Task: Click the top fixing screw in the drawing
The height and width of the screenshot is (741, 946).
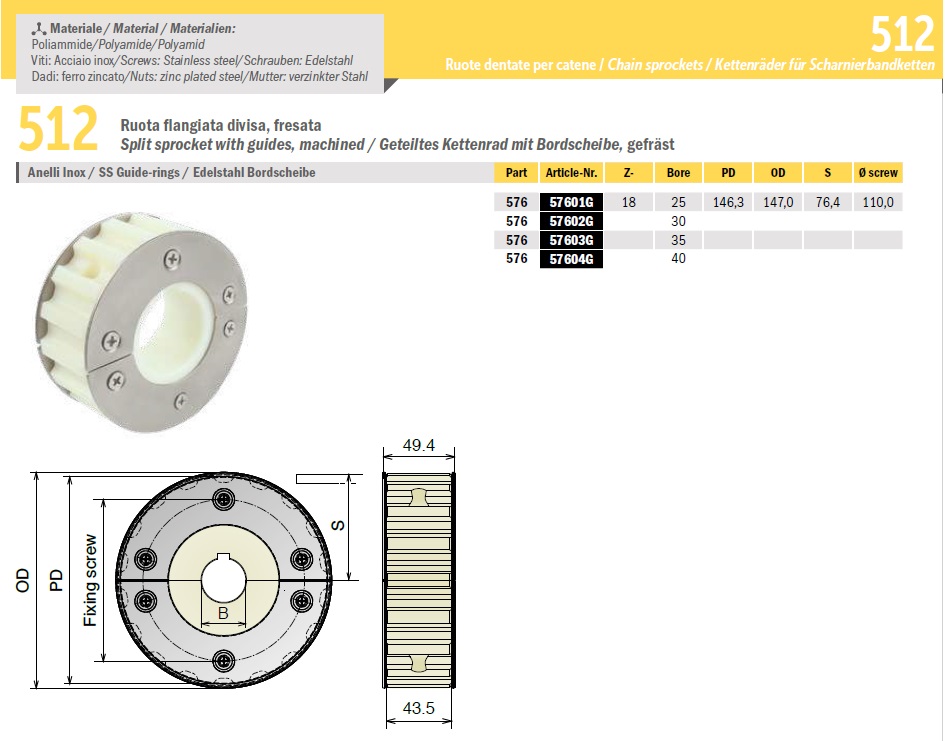Action: tap(224, 499)
